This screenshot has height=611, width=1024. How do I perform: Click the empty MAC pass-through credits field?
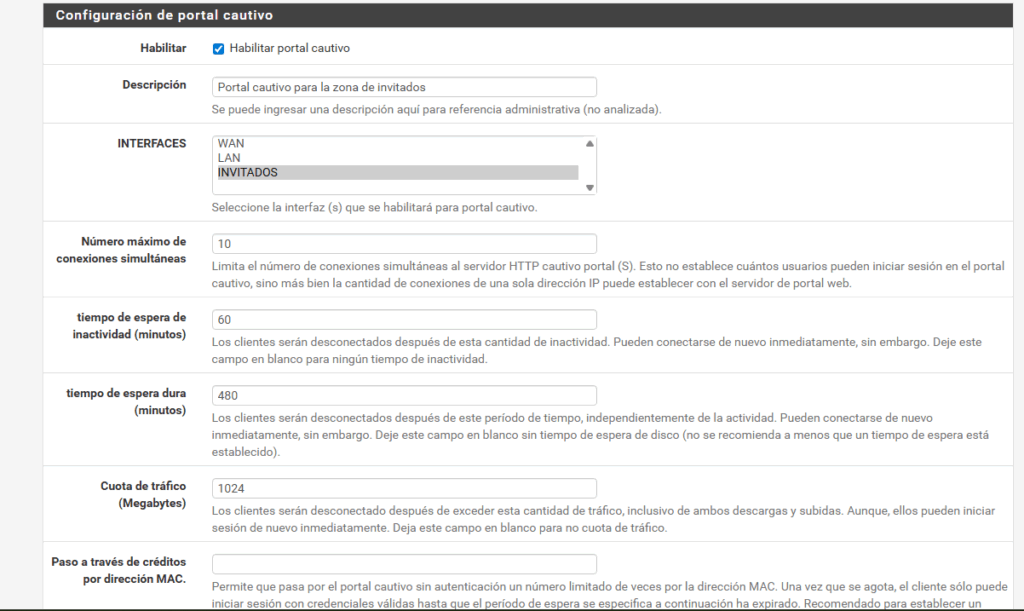[x=404, y=564]
